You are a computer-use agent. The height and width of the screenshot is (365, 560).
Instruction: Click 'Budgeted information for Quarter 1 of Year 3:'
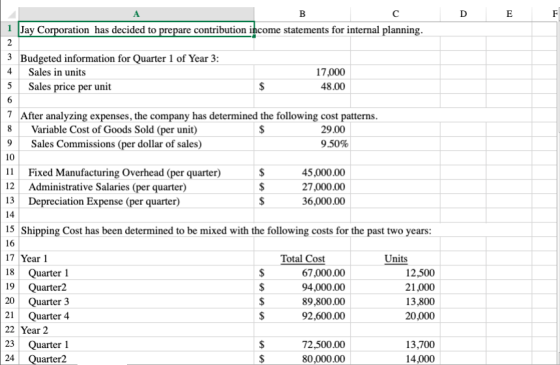coord(120,58)
